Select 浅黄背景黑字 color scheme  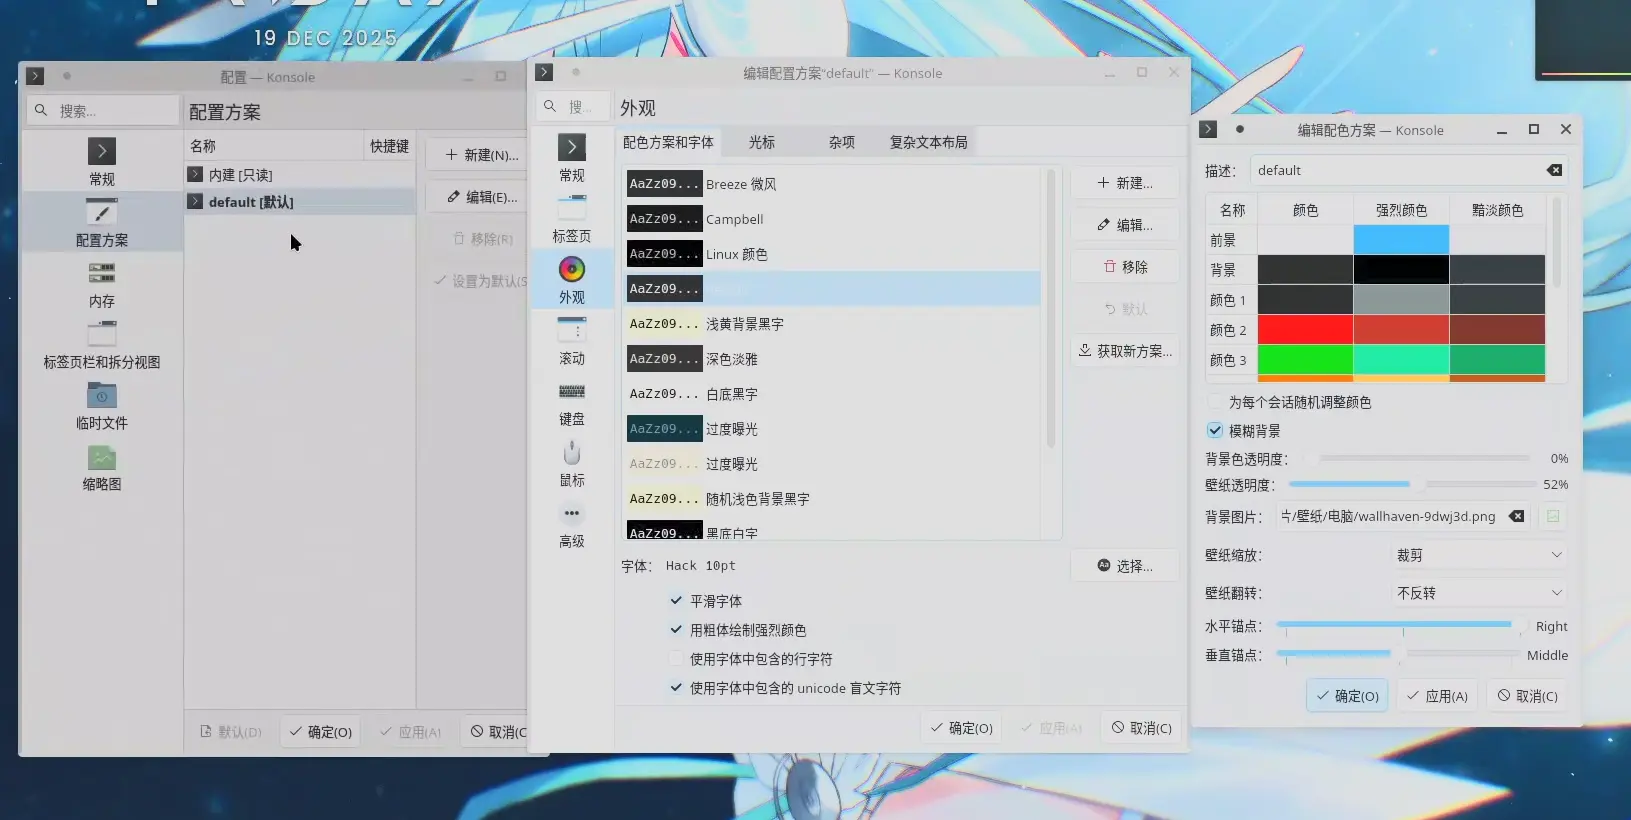[x=832, y=324]
